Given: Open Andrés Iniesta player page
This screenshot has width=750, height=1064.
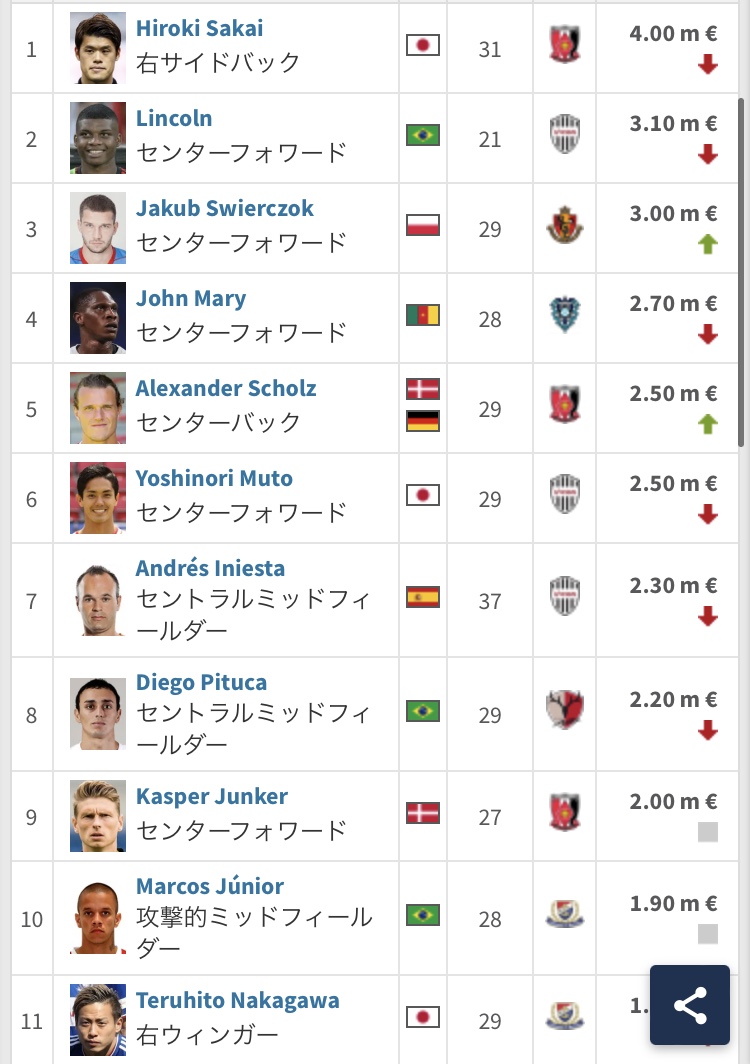Looking at the screenshot, I should [210, 568].
